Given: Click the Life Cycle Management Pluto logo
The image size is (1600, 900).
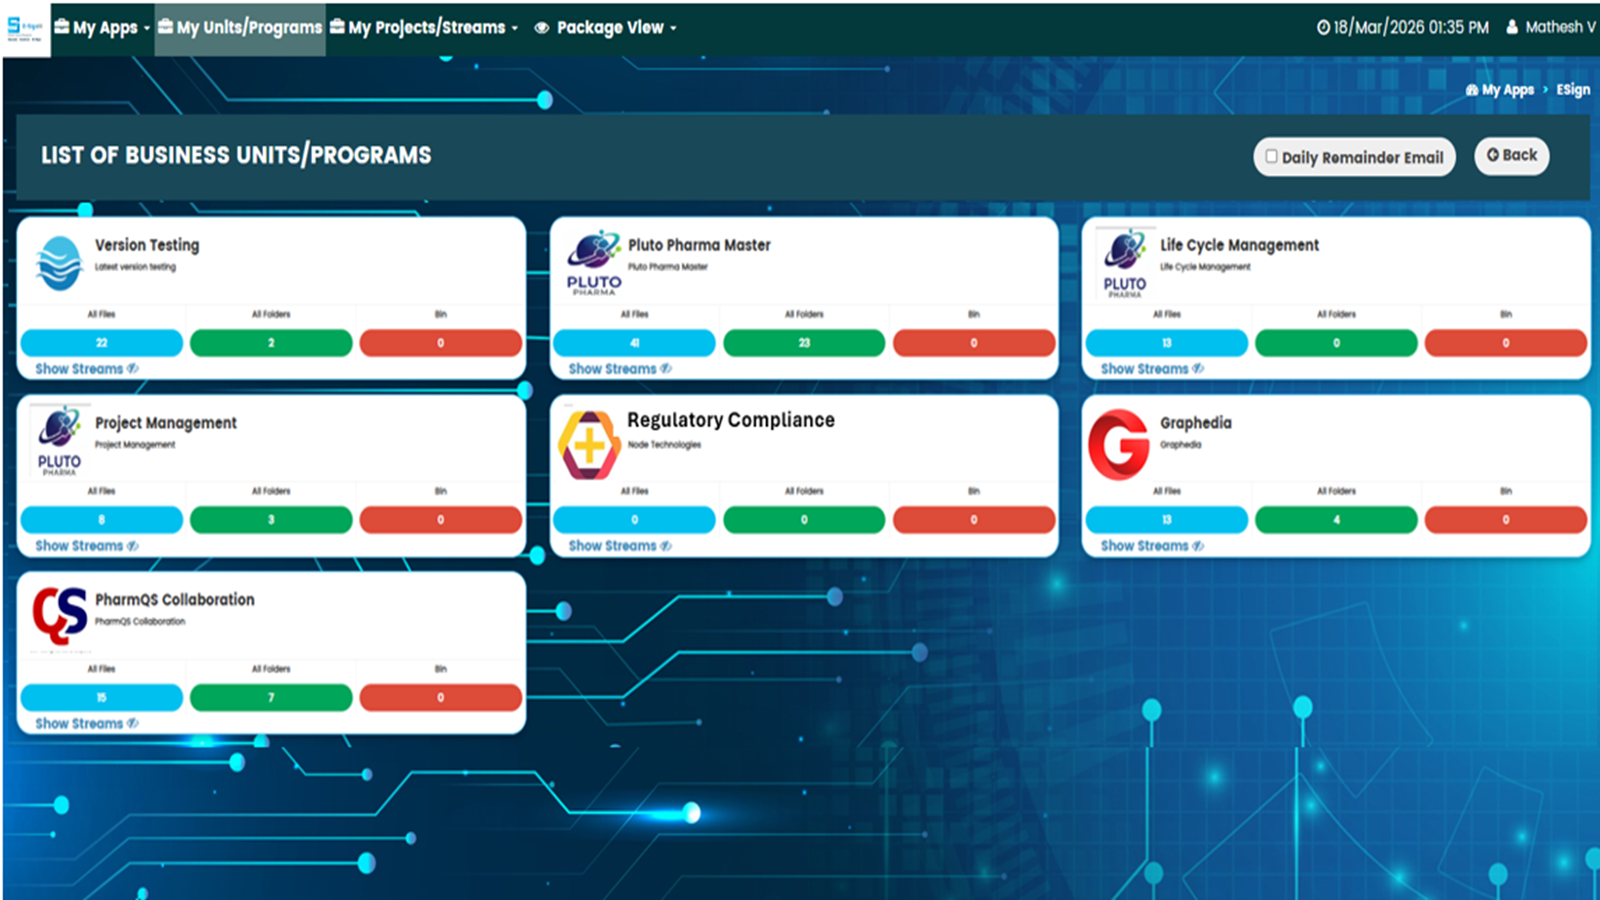Looking at the screenshot, I should coord(1125,264).
